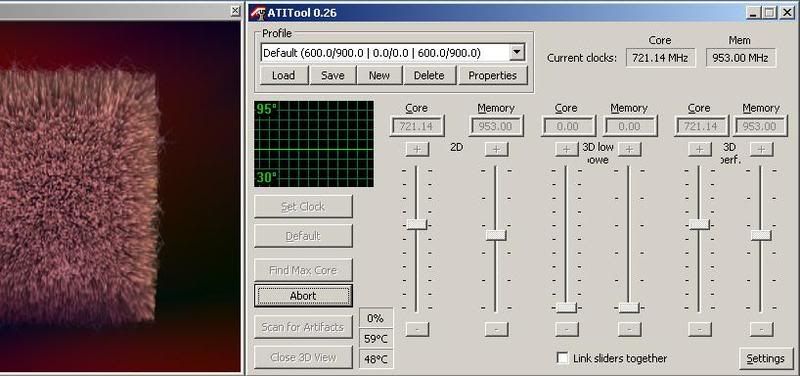Click the 2D Core slider thumb
The height and width of the screenshot is (376, 800).
pyautogui.click(x=417, y=224)
